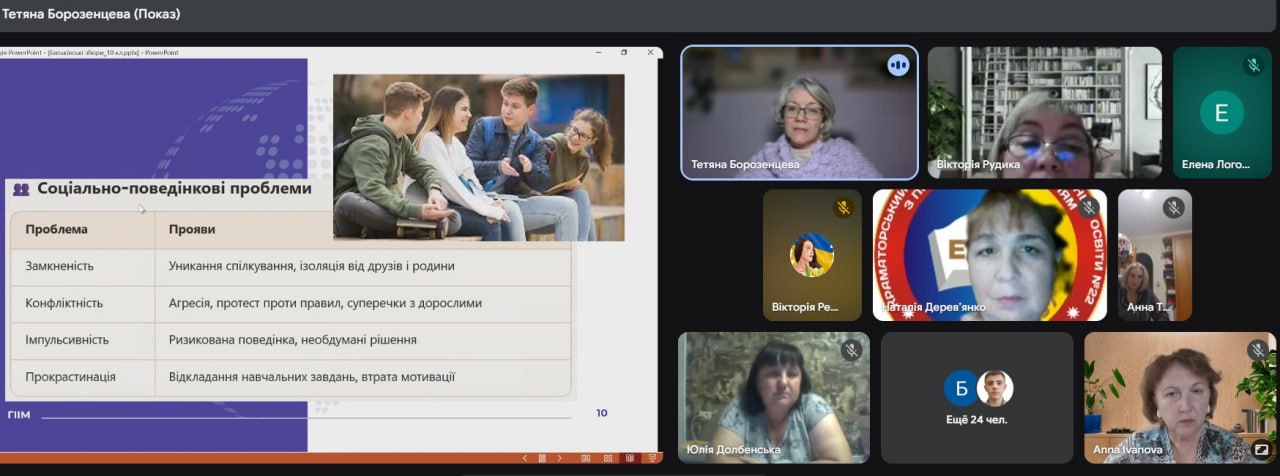Click the muted mic icon on Юлія Долбенська's tile
This screenshot has width=1280, height=476.
851,350
